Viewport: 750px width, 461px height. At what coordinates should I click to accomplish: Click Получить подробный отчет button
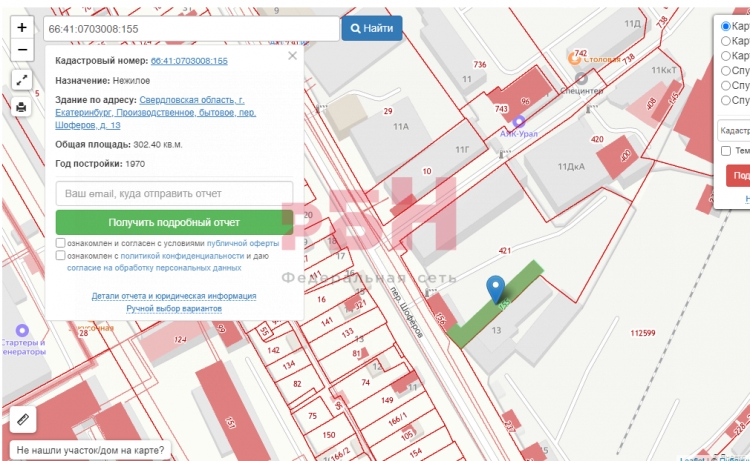pos(174,222)
